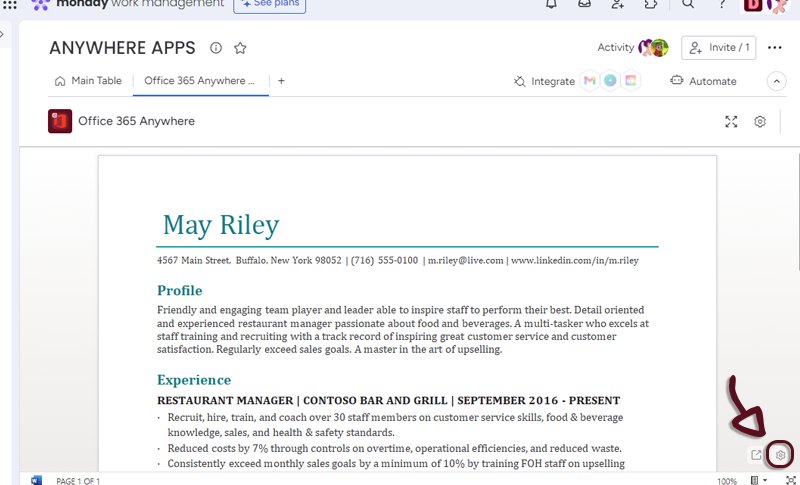This screenshot has width=800, height=485.
Task: Collapse the board header with chevron
Action: (x=776, y=81)
